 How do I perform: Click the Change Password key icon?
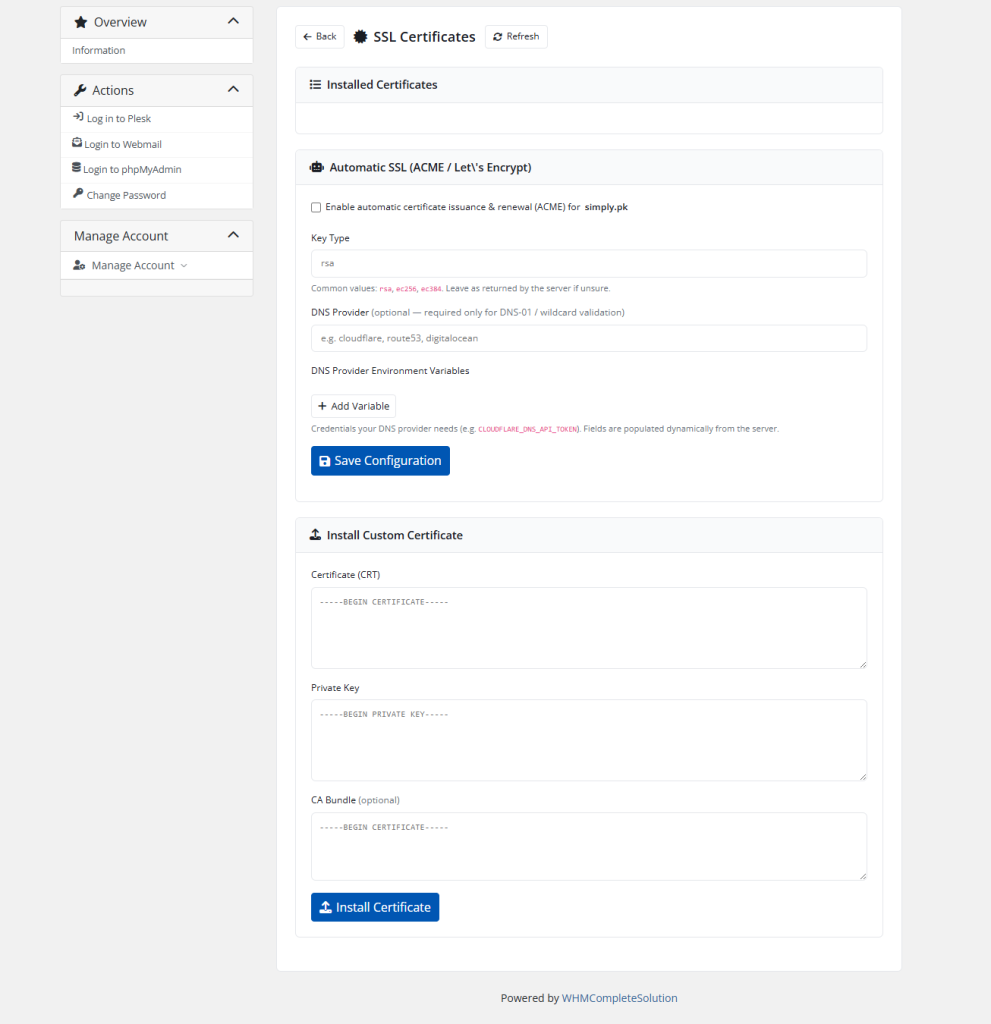click(78, 193)
